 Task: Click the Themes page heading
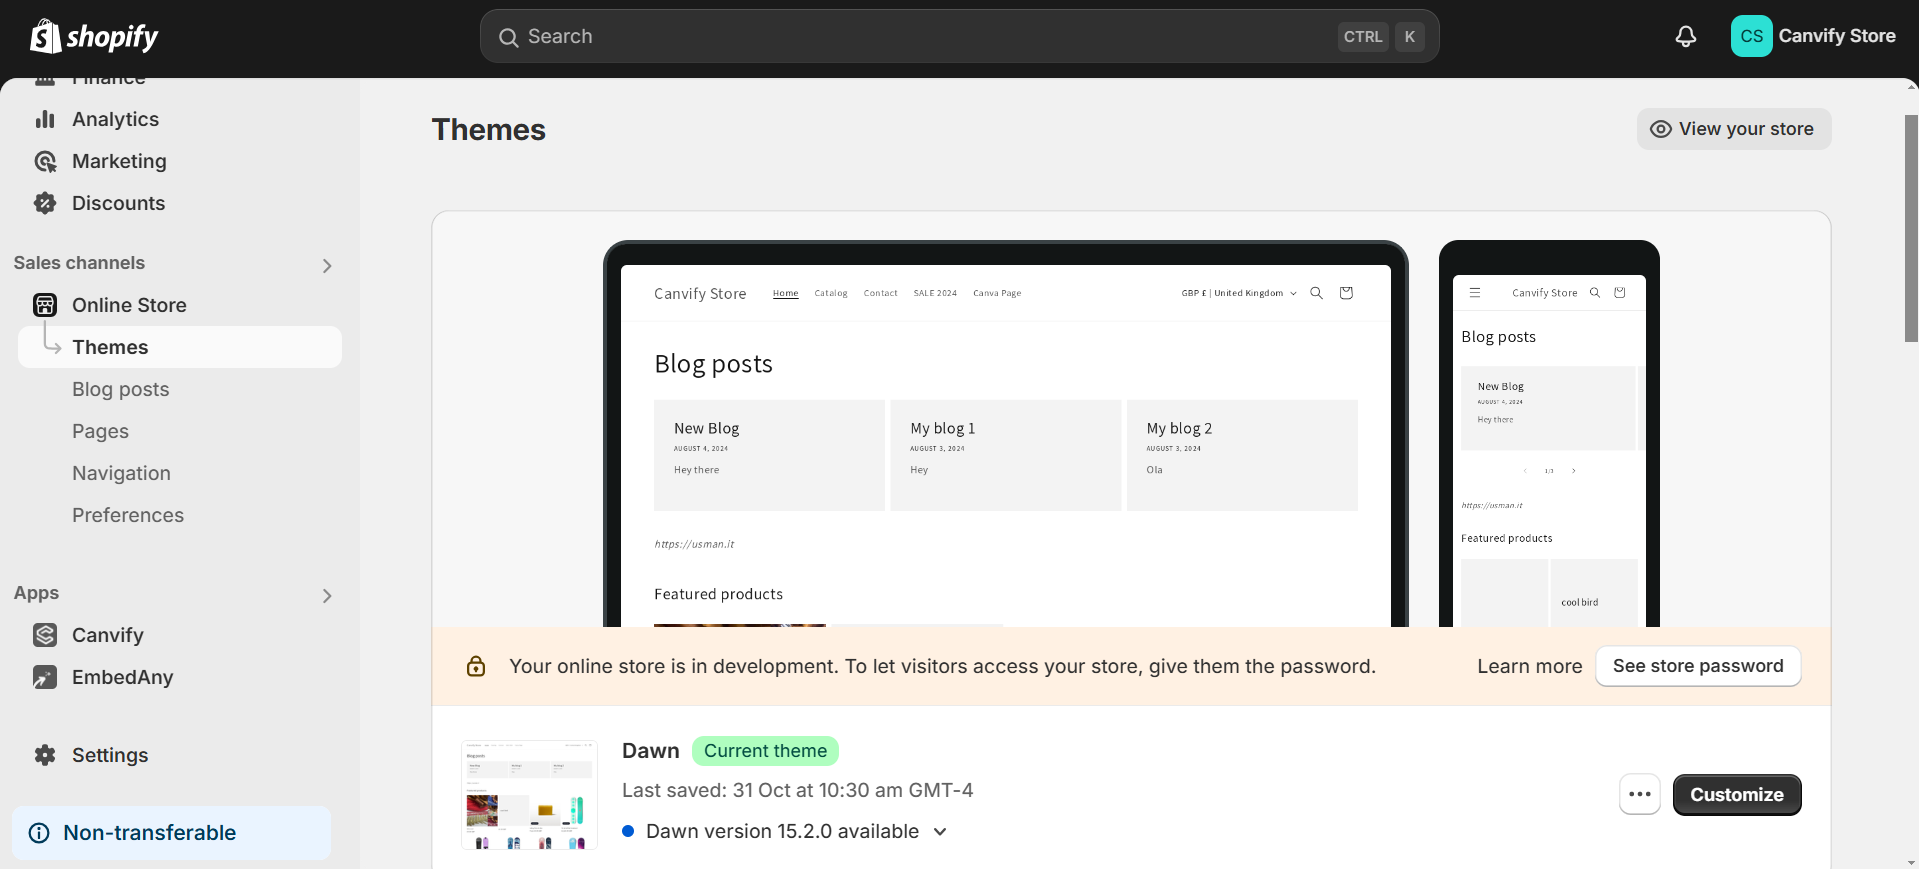pos(489,130)
